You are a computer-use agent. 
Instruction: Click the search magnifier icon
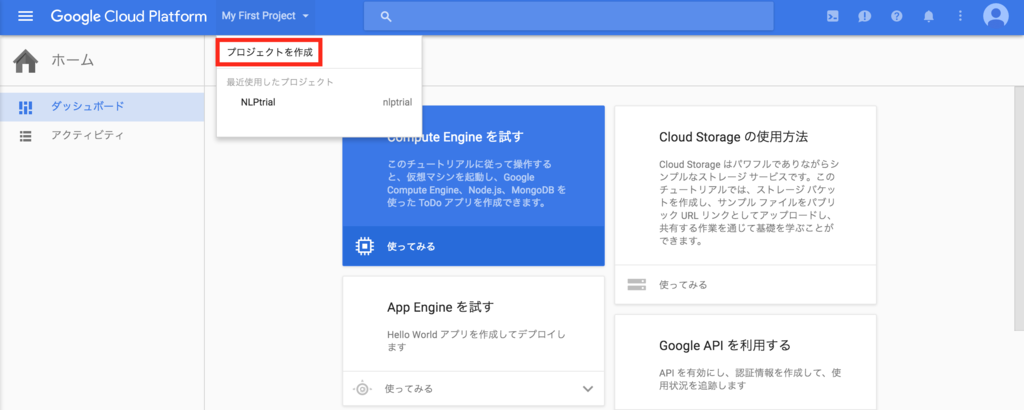tap(385, 16)
